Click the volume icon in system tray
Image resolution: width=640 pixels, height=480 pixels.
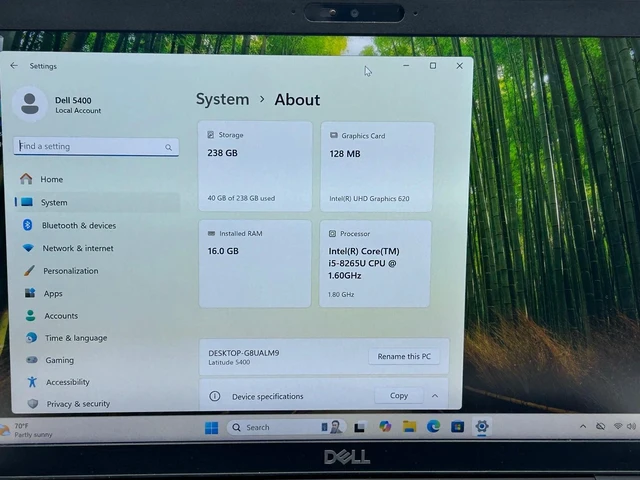click(x=631, y=427)
